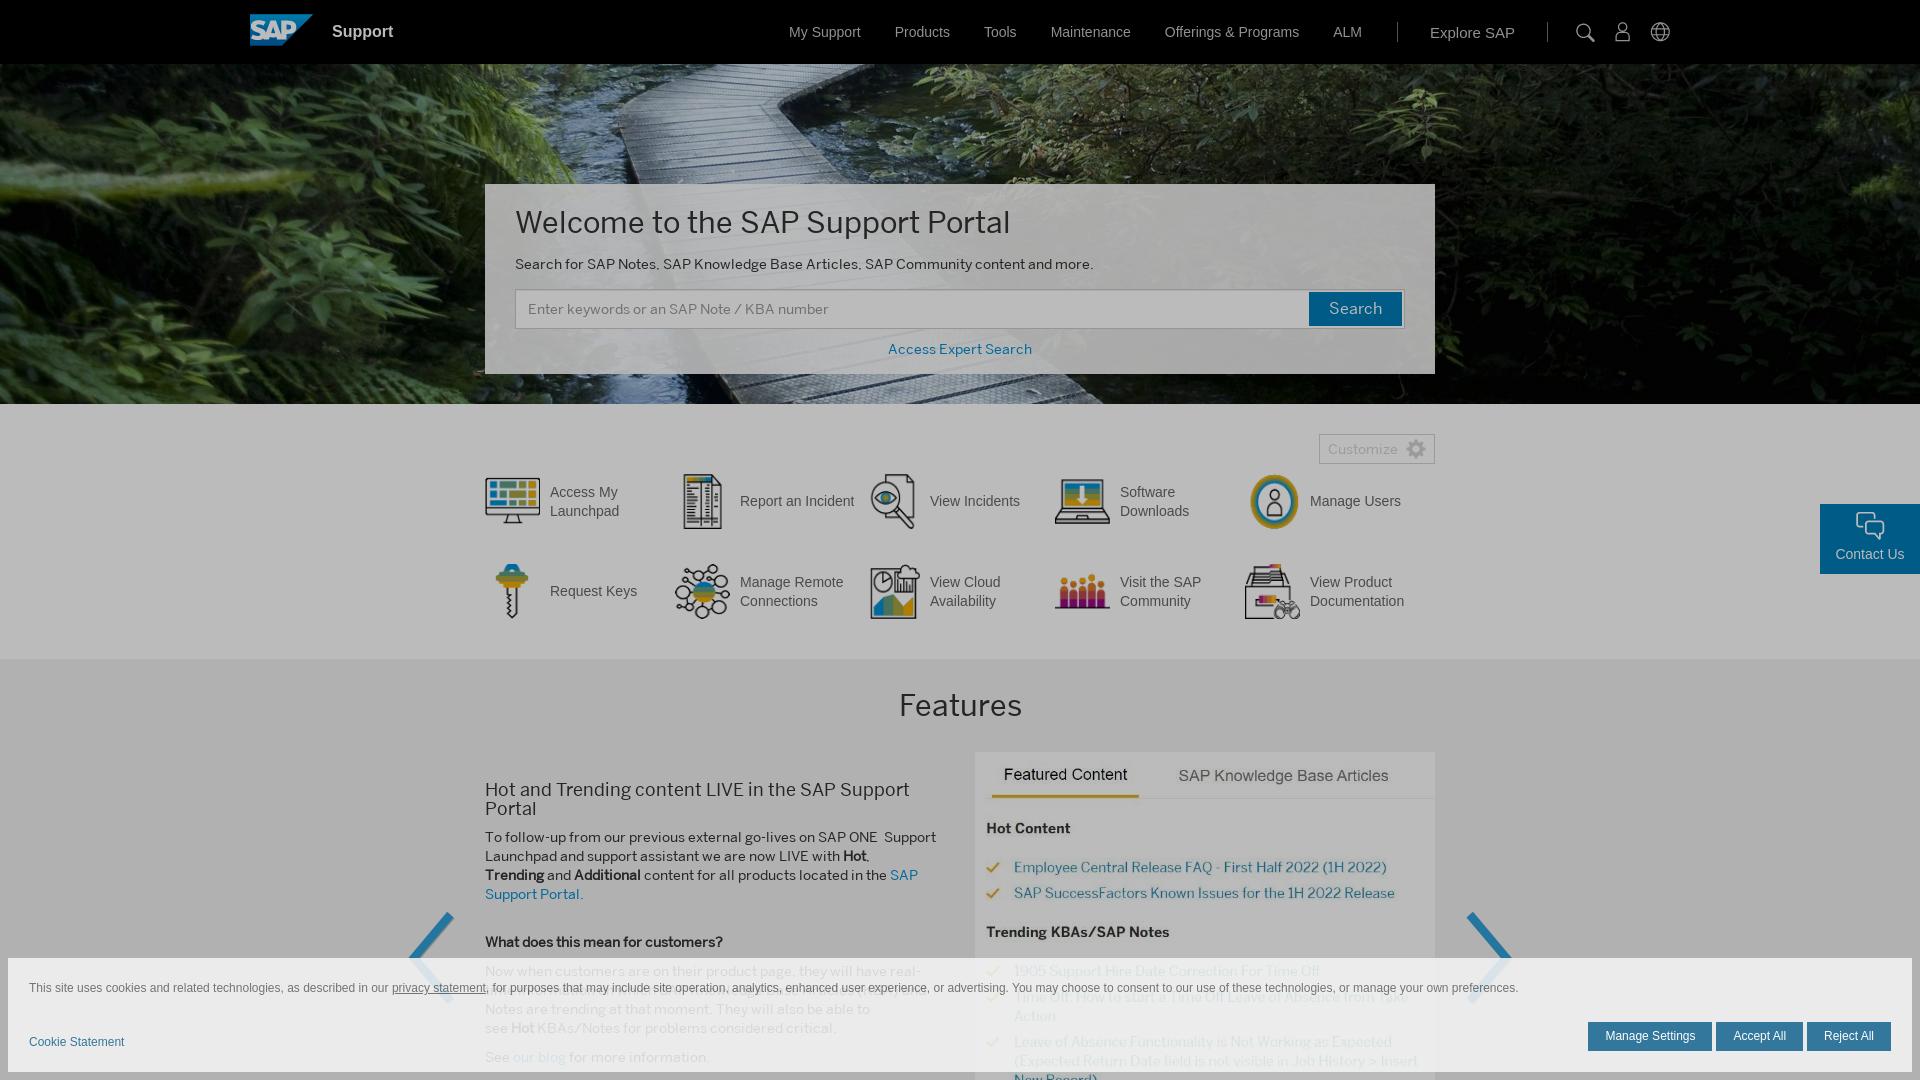Open the Maintenance menu
1920x1080 pixels.
[x=1090, y=32]
